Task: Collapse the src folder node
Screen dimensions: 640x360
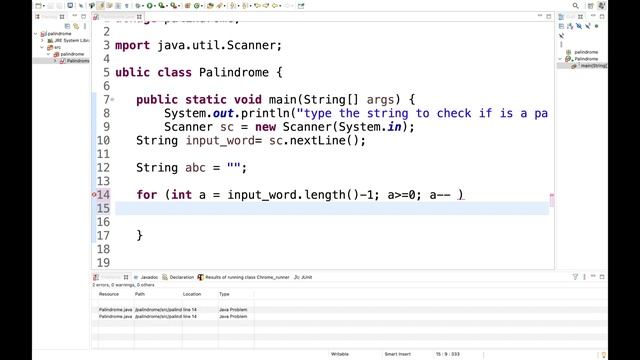Action: (42, 47)
